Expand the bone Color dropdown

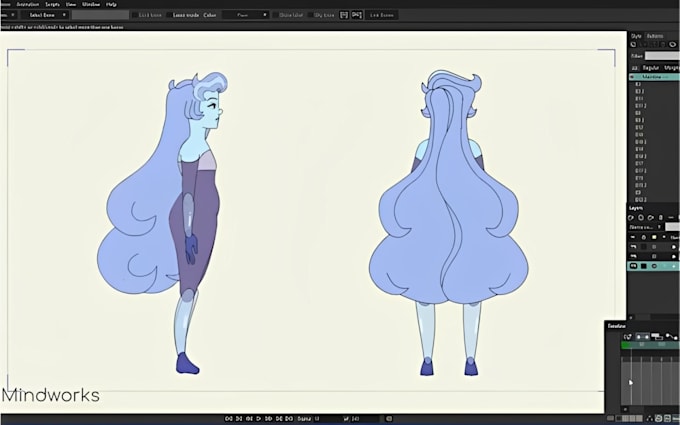click(245, 15)
